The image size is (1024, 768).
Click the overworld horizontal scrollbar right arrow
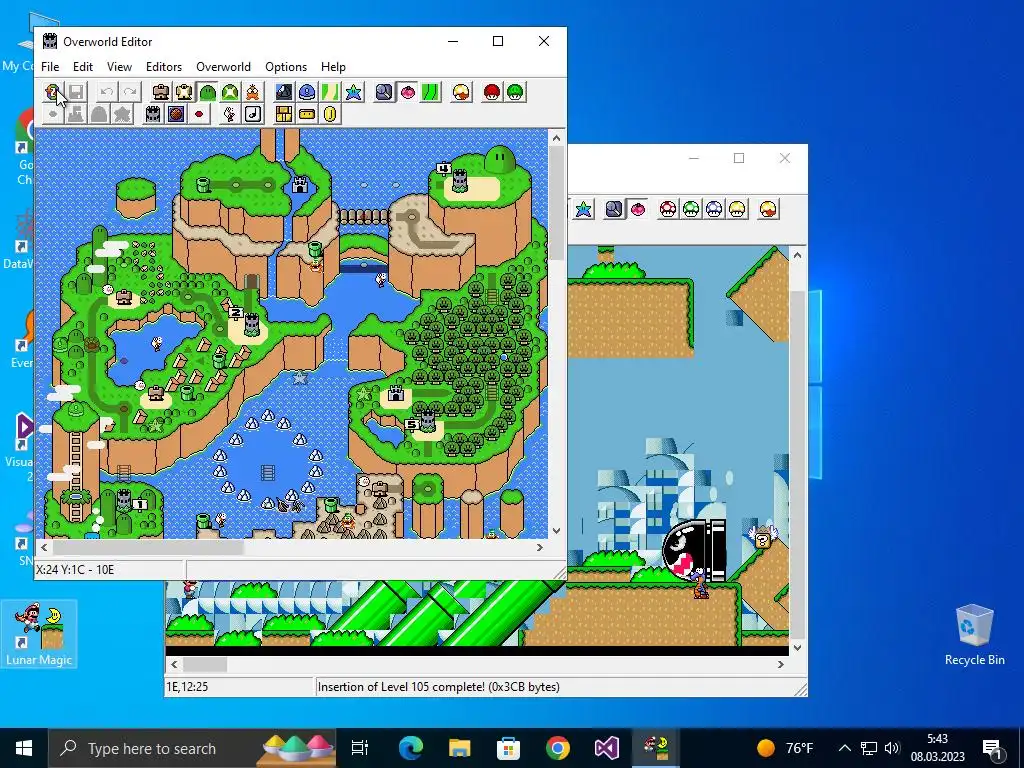(540, 547)
